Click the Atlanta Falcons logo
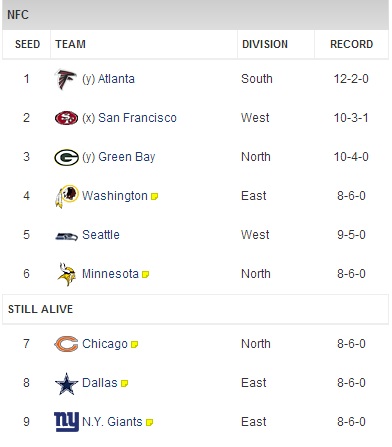Image resolution: width=392 pixels, height=447 pixels. tap(66, 79)
